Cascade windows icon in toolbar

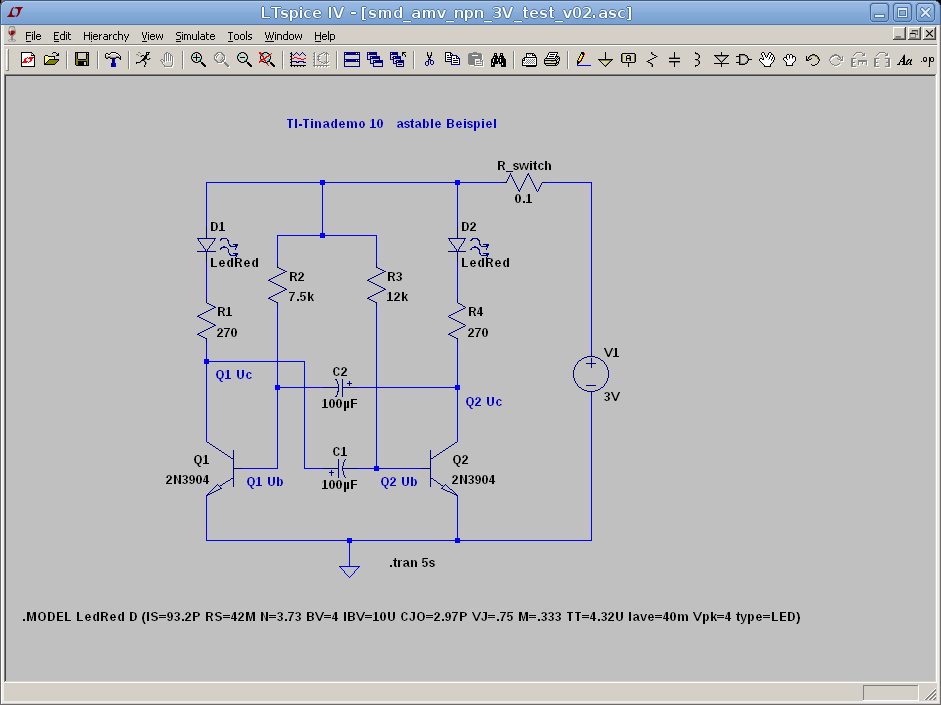375,59
